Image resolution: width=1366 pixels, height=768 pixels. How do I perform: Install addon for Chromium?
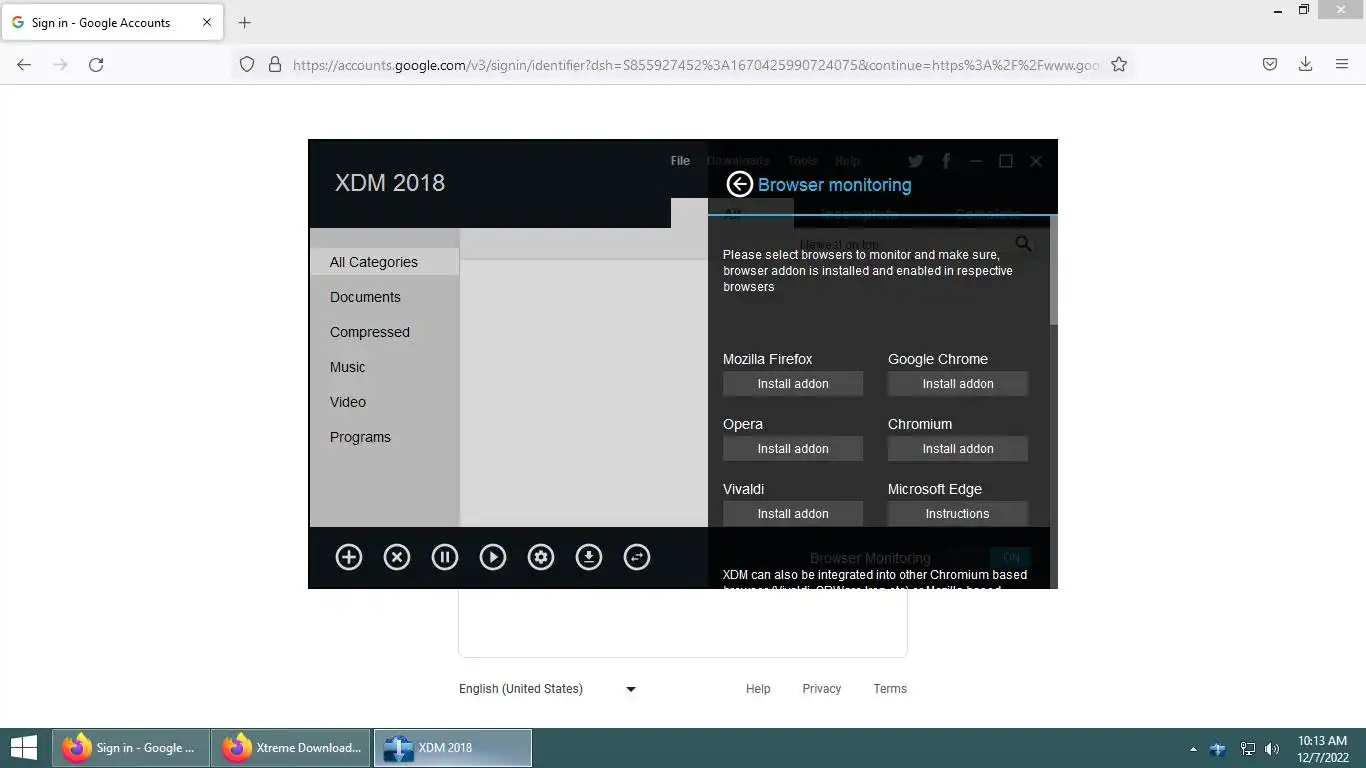coord(958,449)
